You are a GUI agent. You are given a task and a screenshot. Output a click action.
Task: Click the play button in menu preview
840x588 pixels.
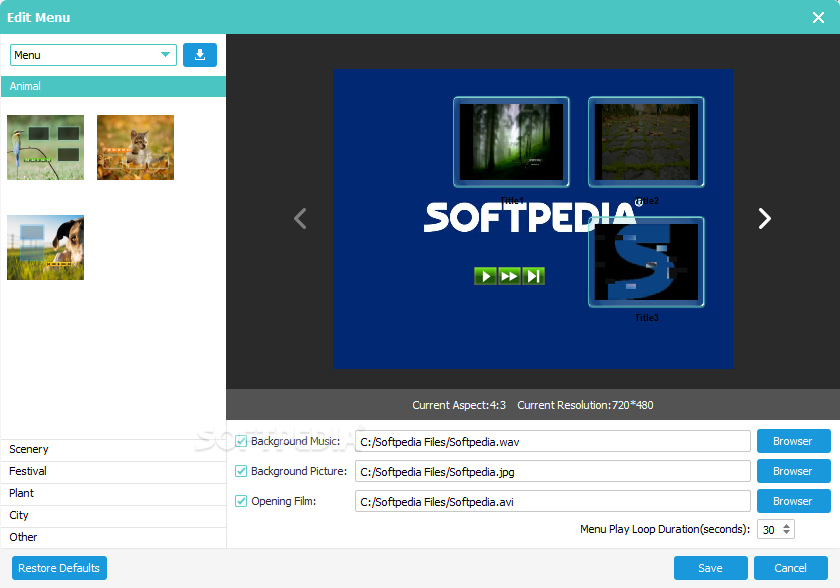485,276
